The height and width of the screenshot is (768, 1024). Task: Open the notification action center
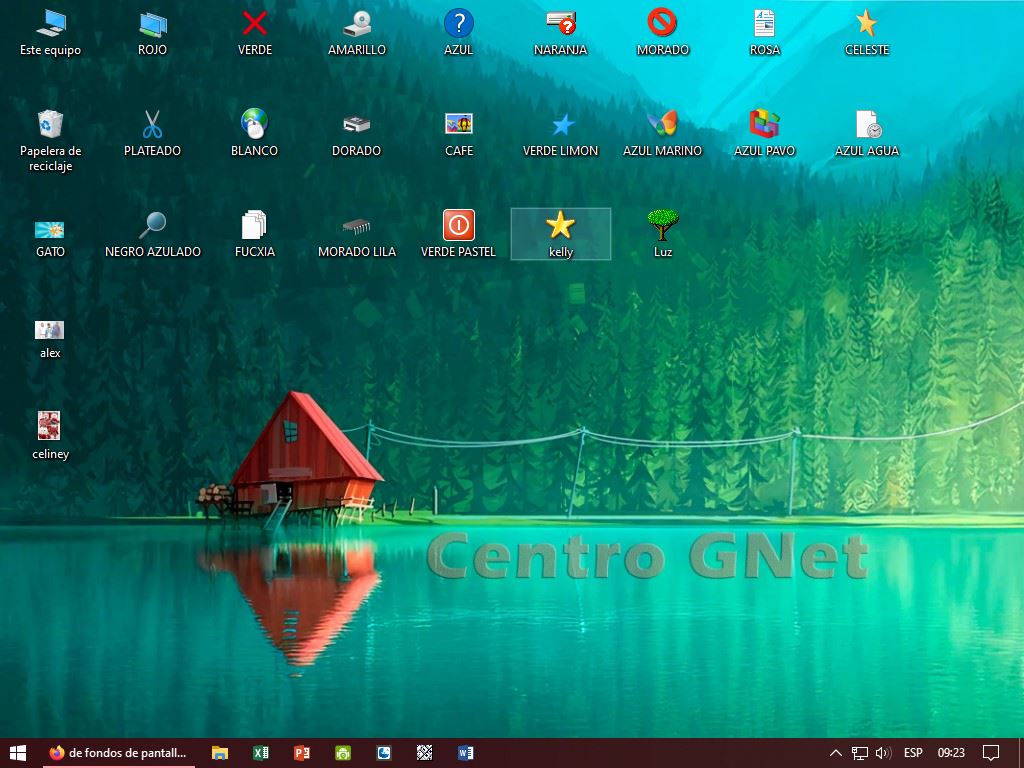pos(991,753)
